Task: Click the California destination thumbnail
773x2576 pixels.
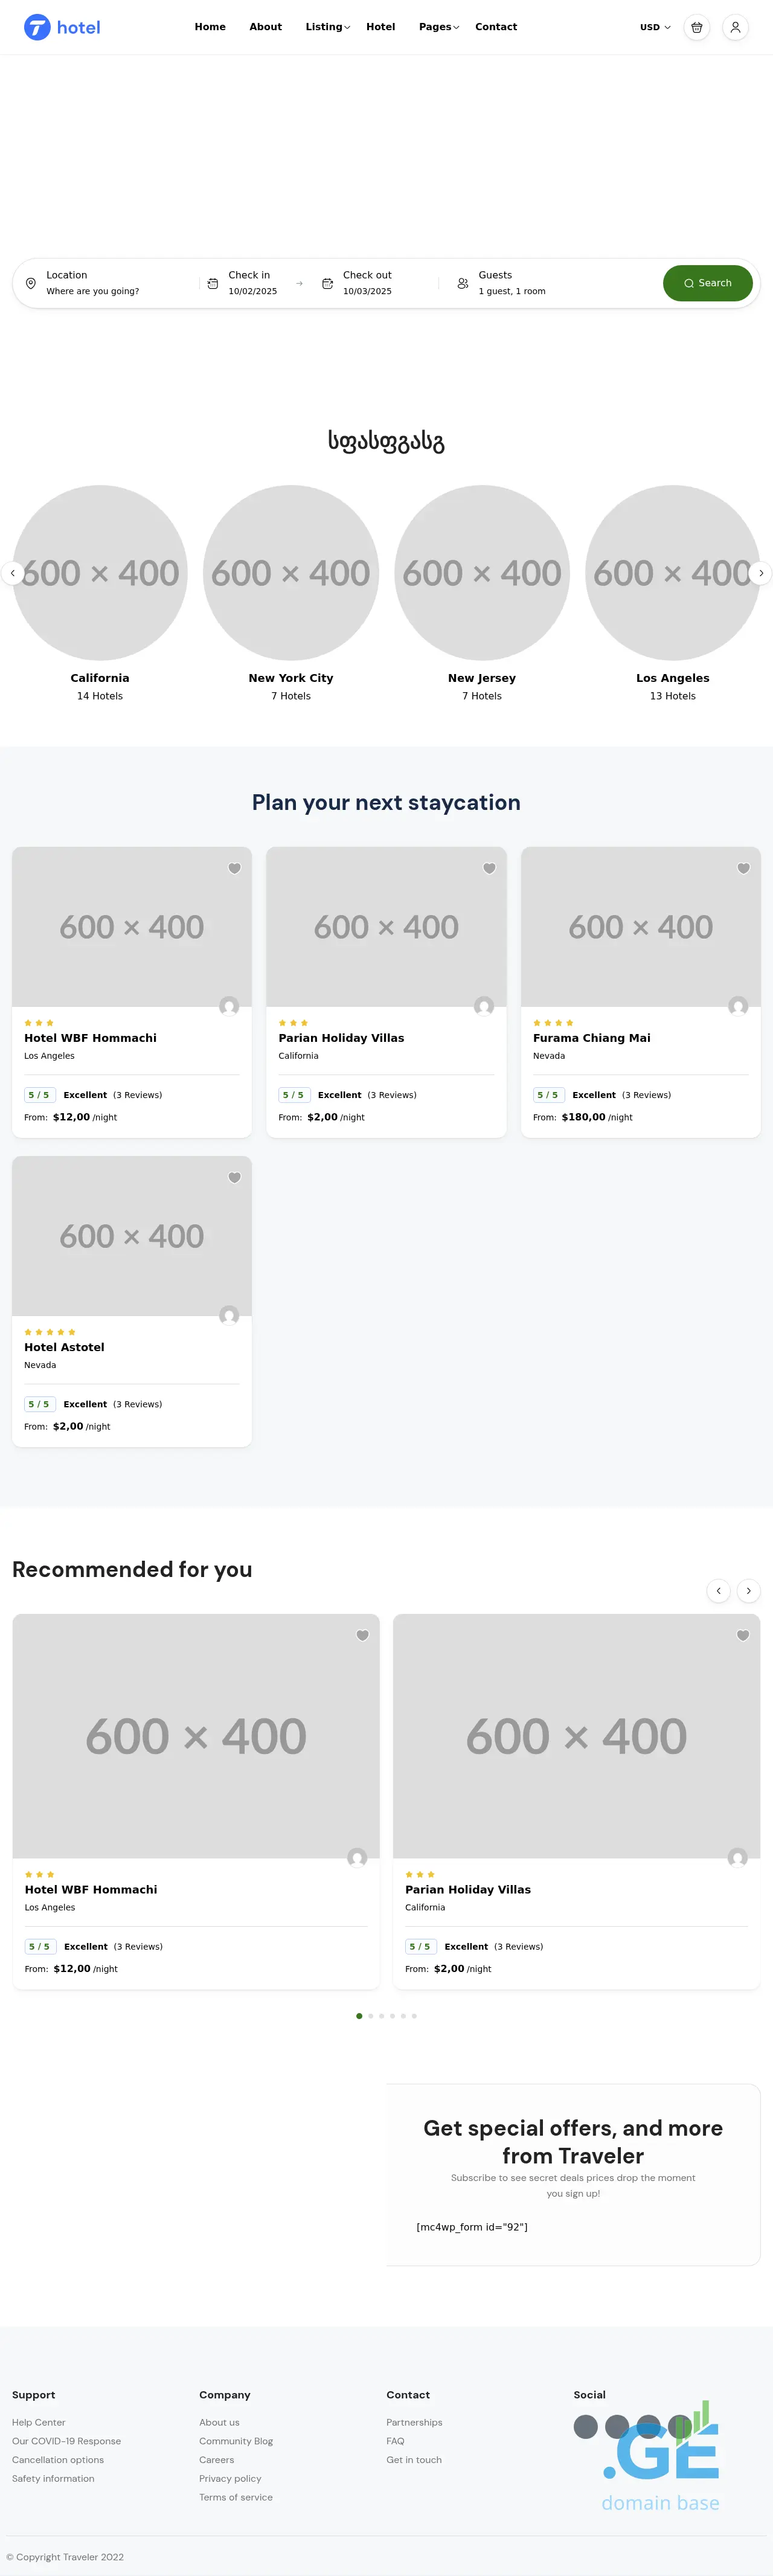Action: tap(100, 573)
